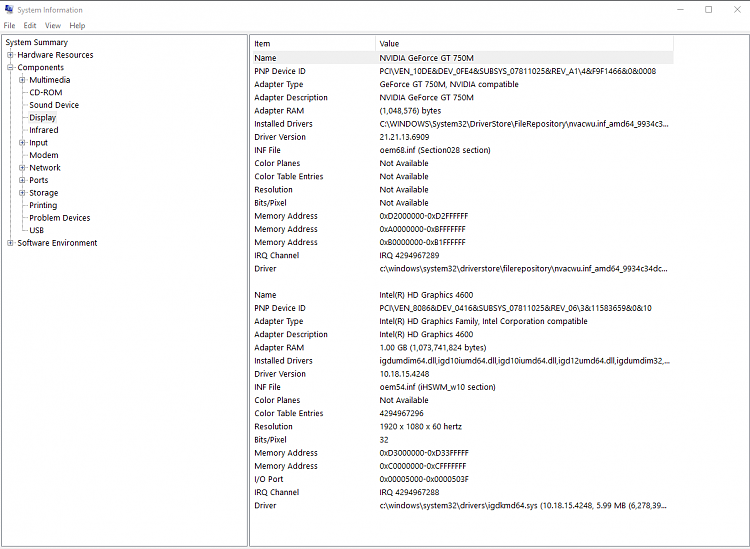The image size is (750, 549).
Task: Select the Software Environment tree item
Action: pyautogui.click(x=57, y=243)
